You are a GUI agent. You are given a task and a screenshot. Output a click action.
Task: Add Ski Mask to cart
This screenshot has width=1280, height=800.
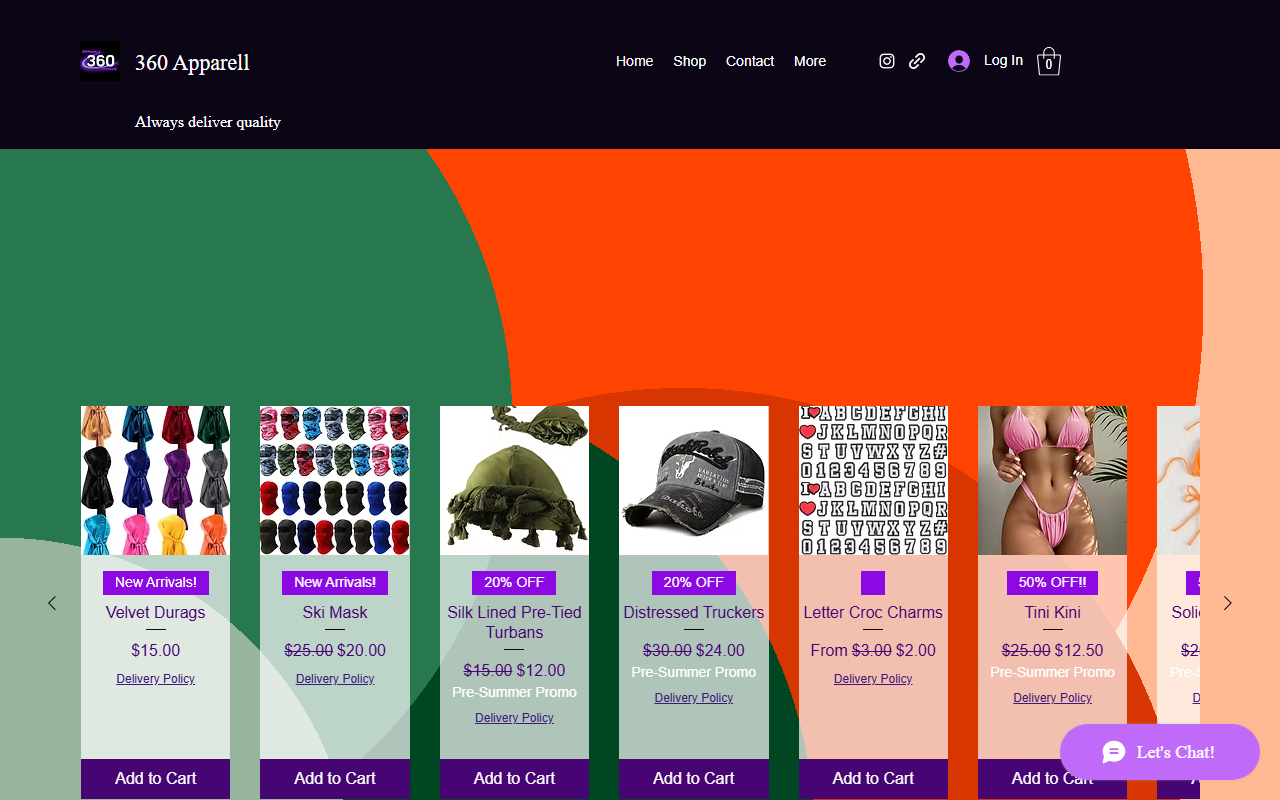pyautogui.click(x=335, y=778)
